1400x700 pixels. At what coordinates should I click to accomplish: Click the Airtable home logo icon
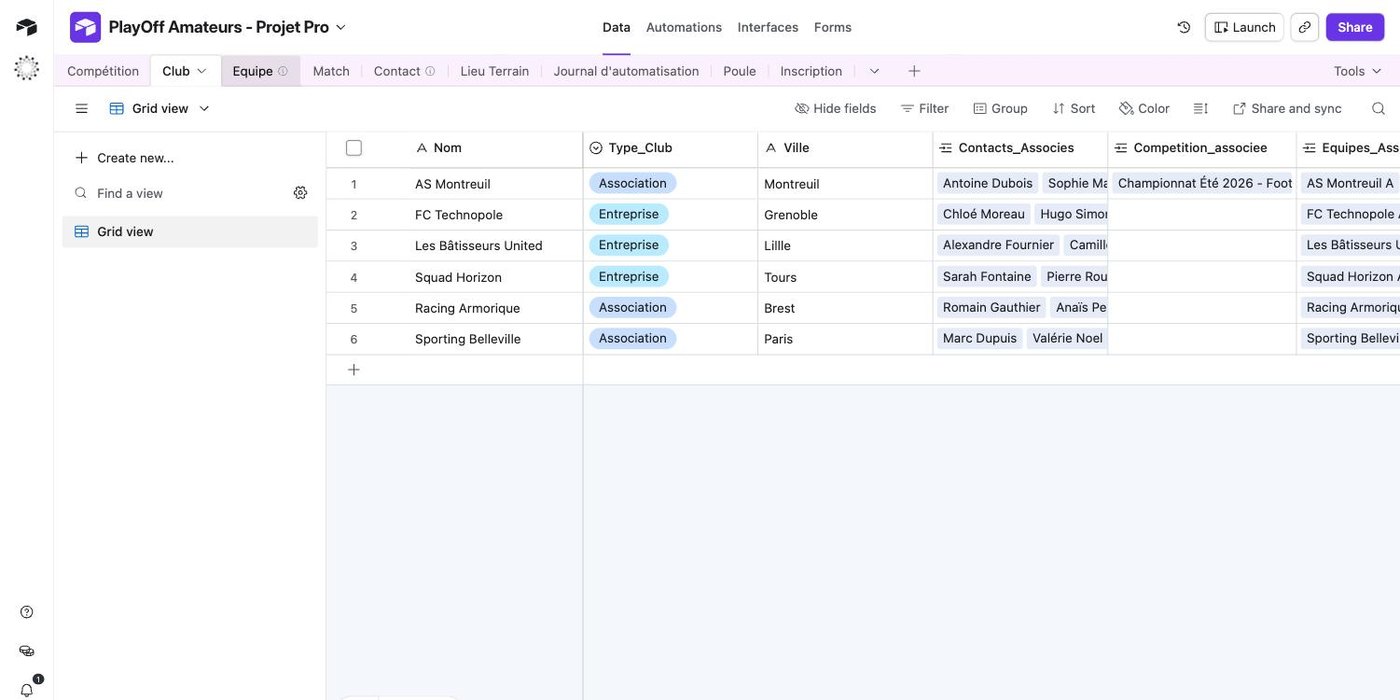[26, 27]
